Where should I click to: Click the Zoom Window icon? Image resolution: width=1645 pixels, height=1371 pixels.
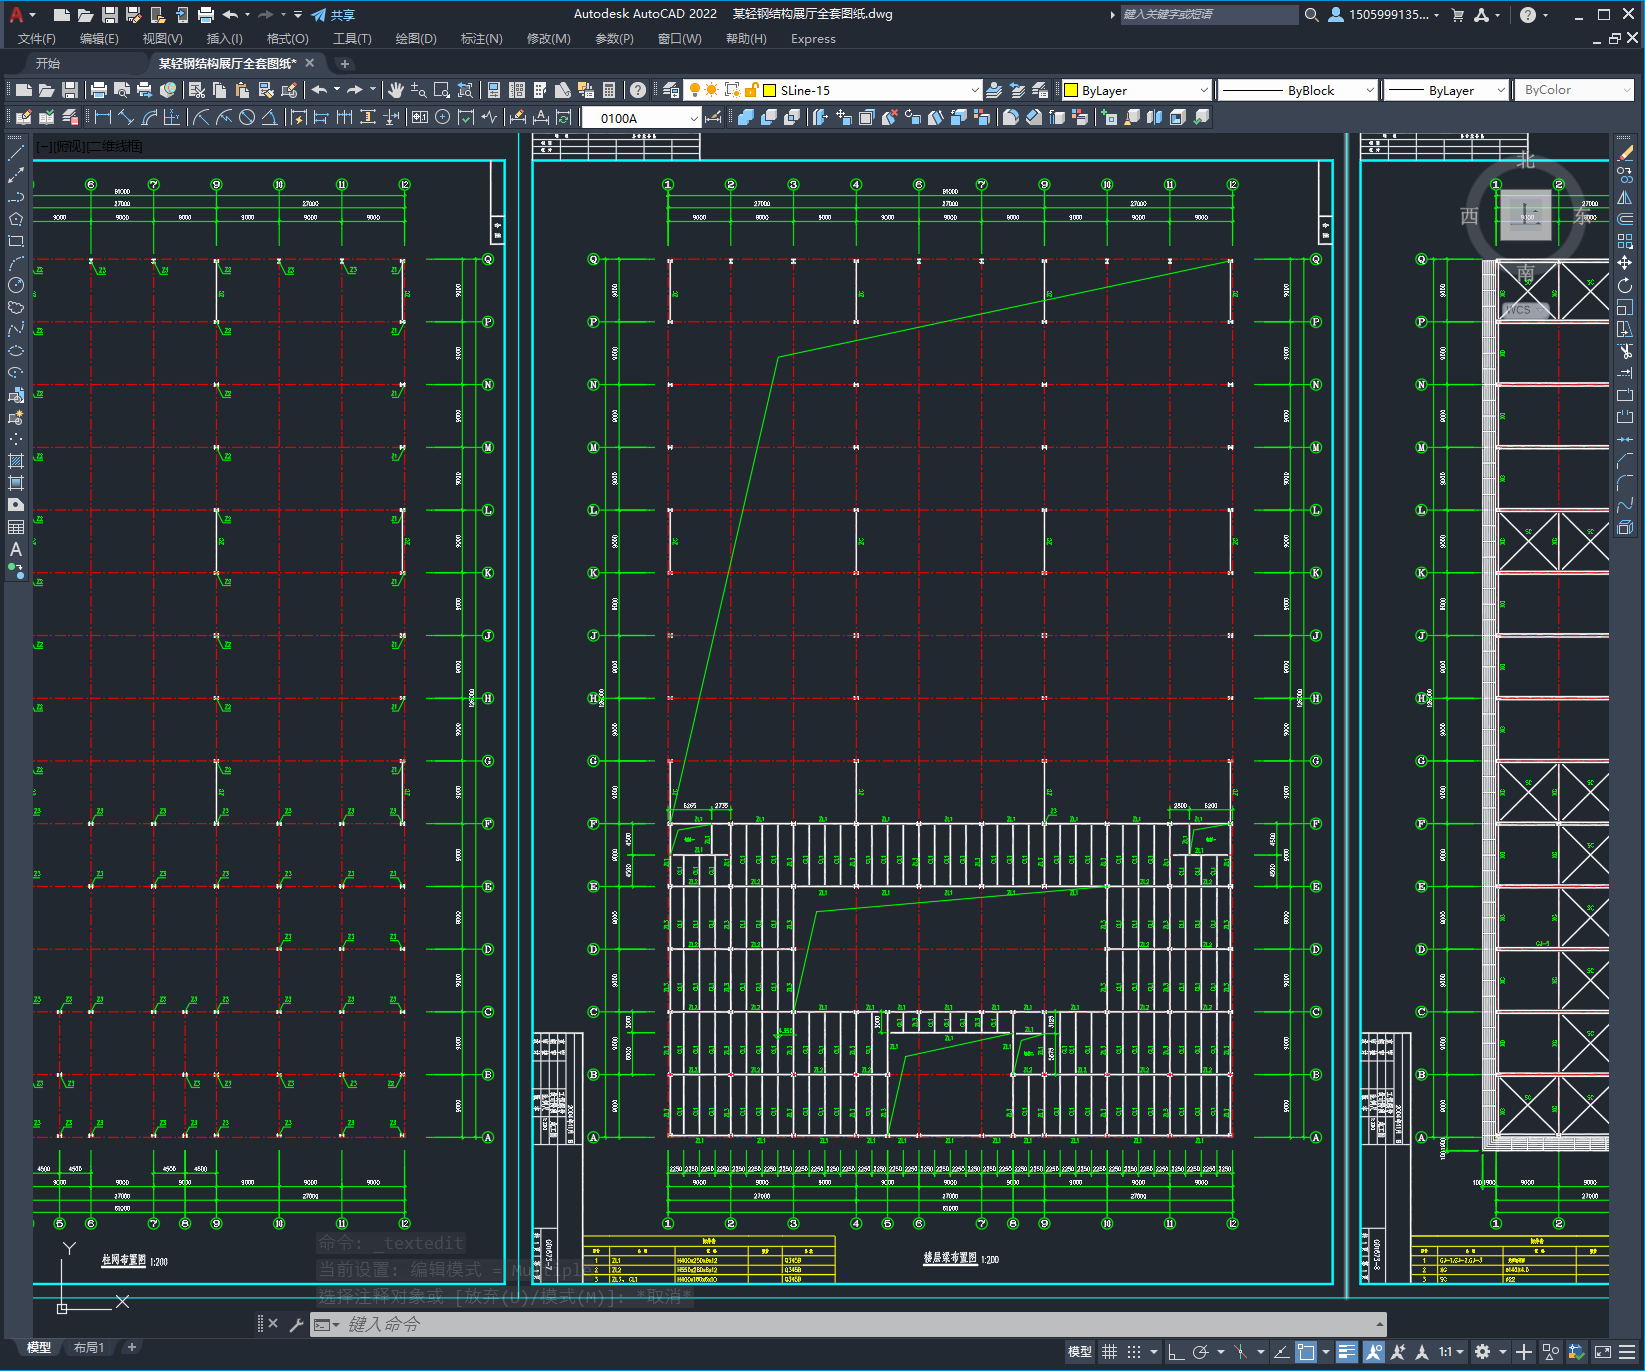[x=441, y=90]
